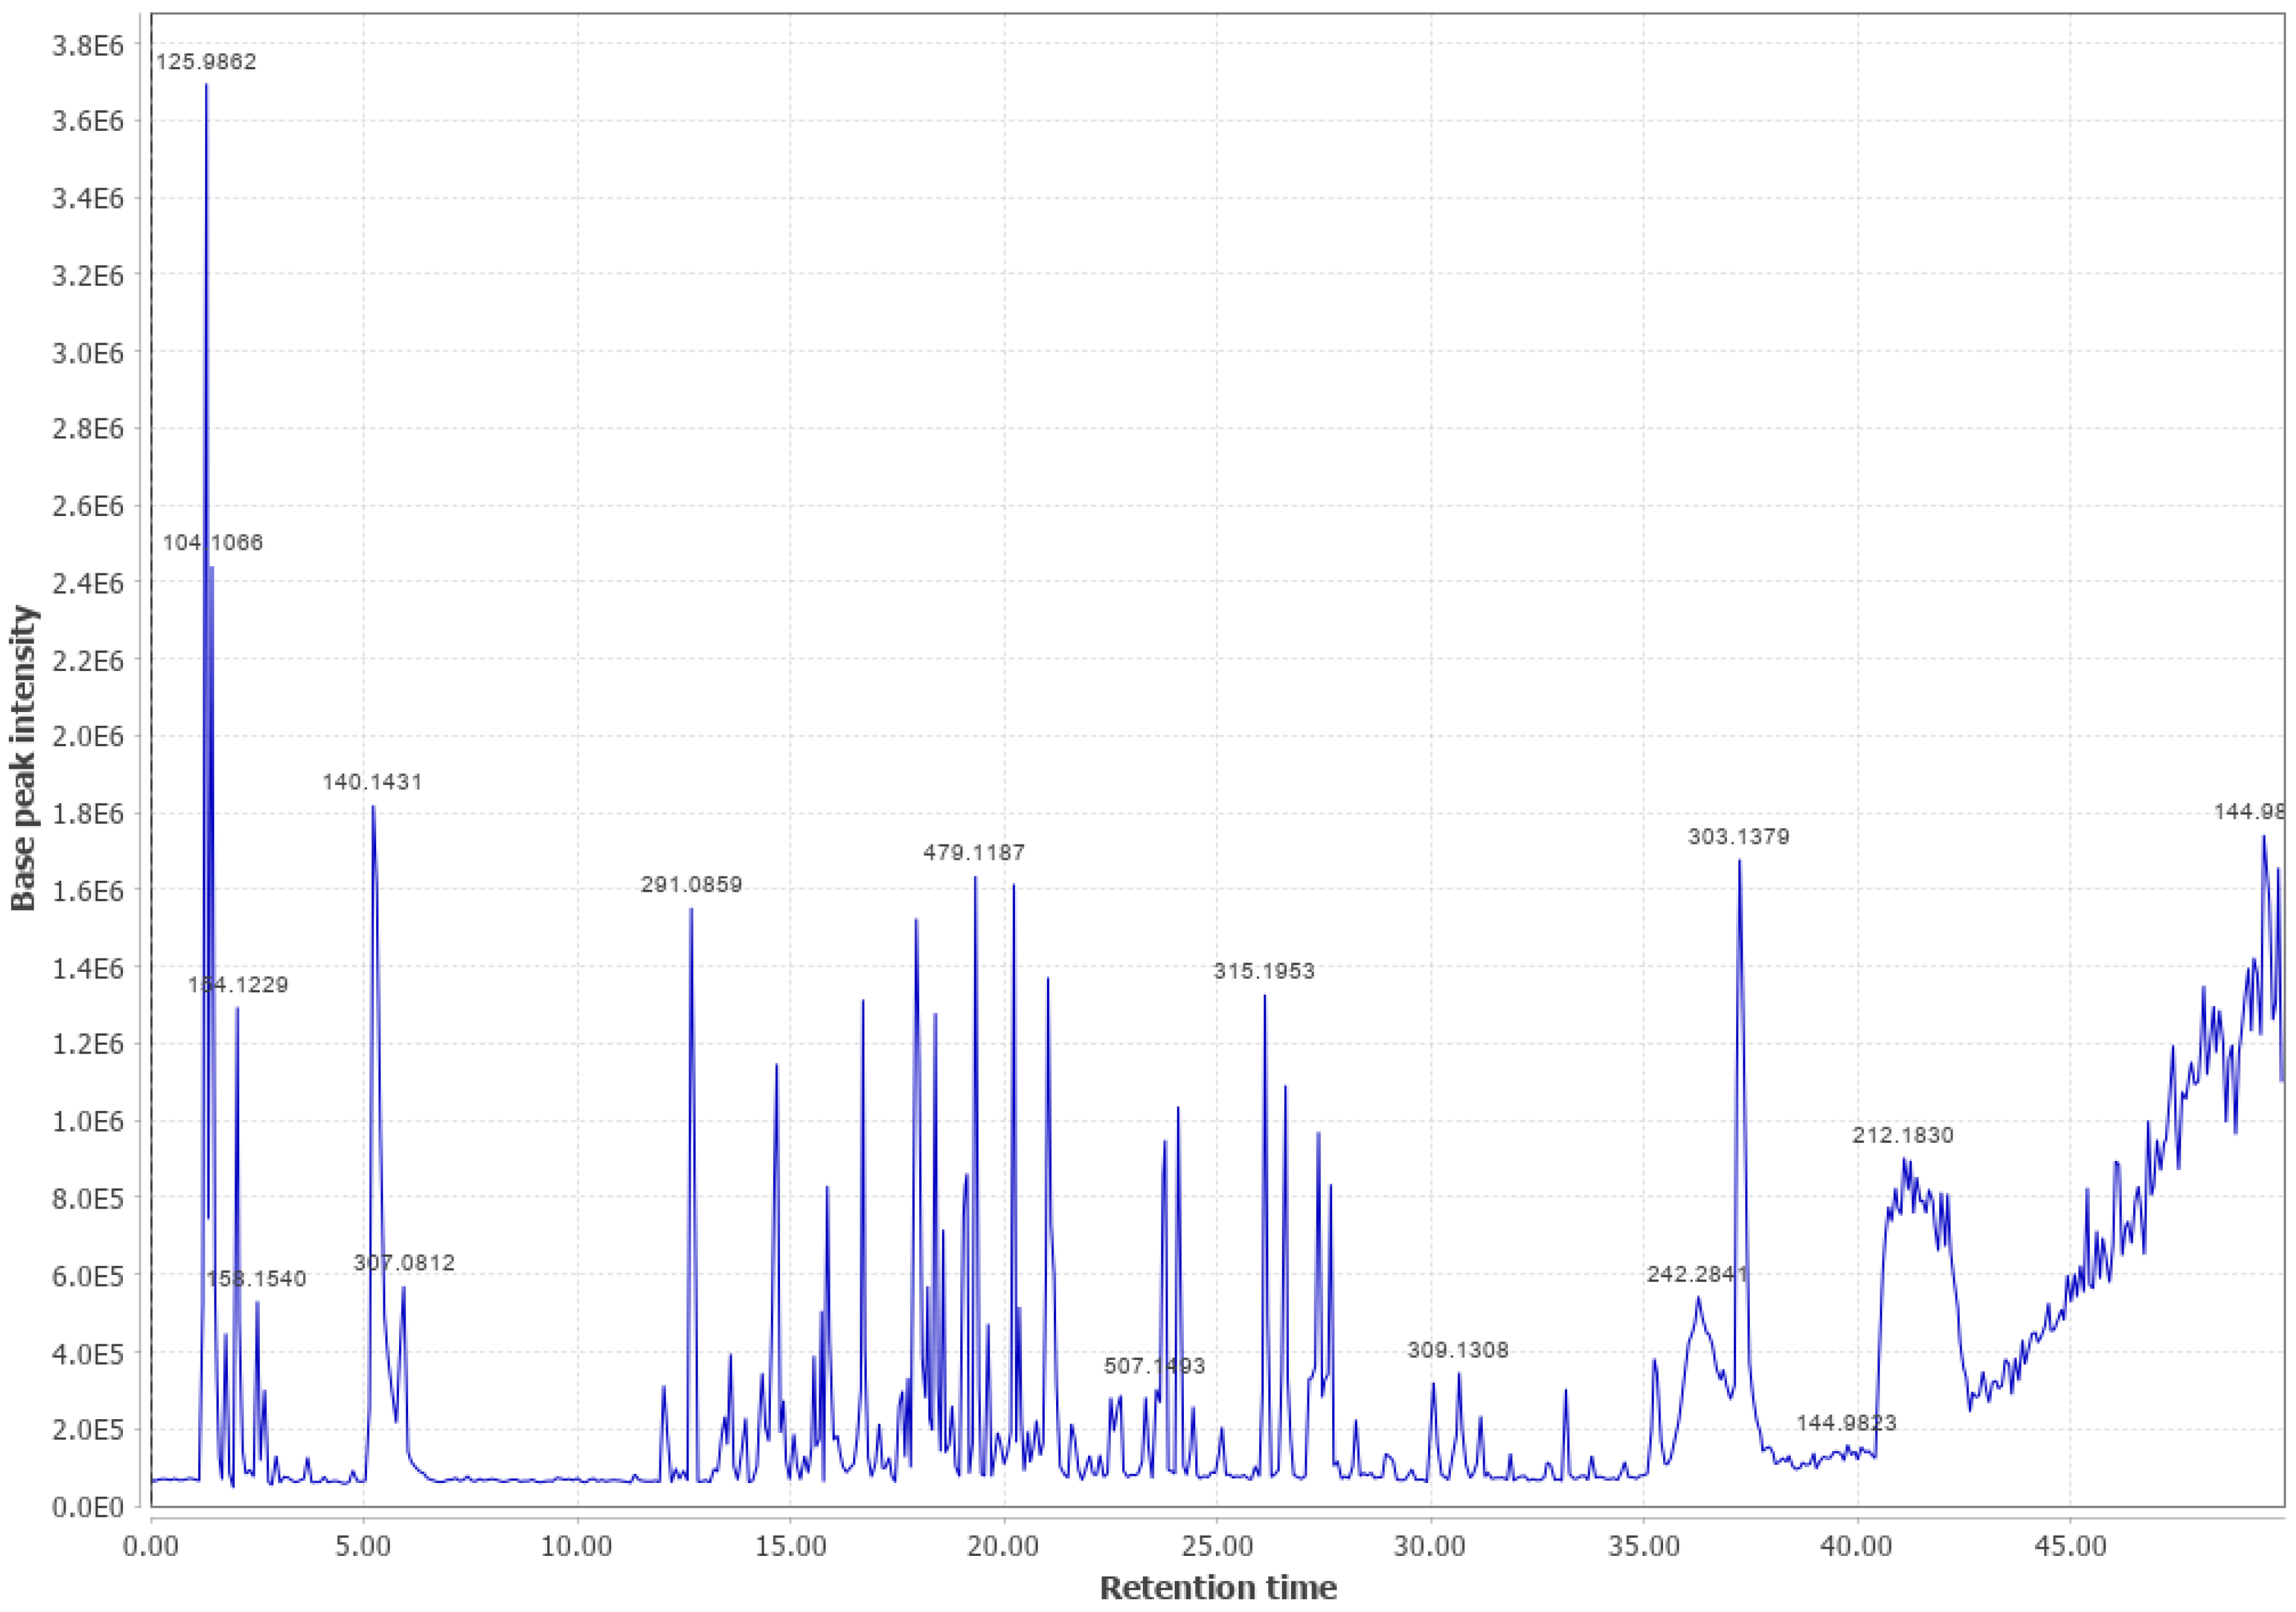2296x1612 pixels.
Task: Select the 309.1308 peak annotation
Action: click(1458, 1351)
